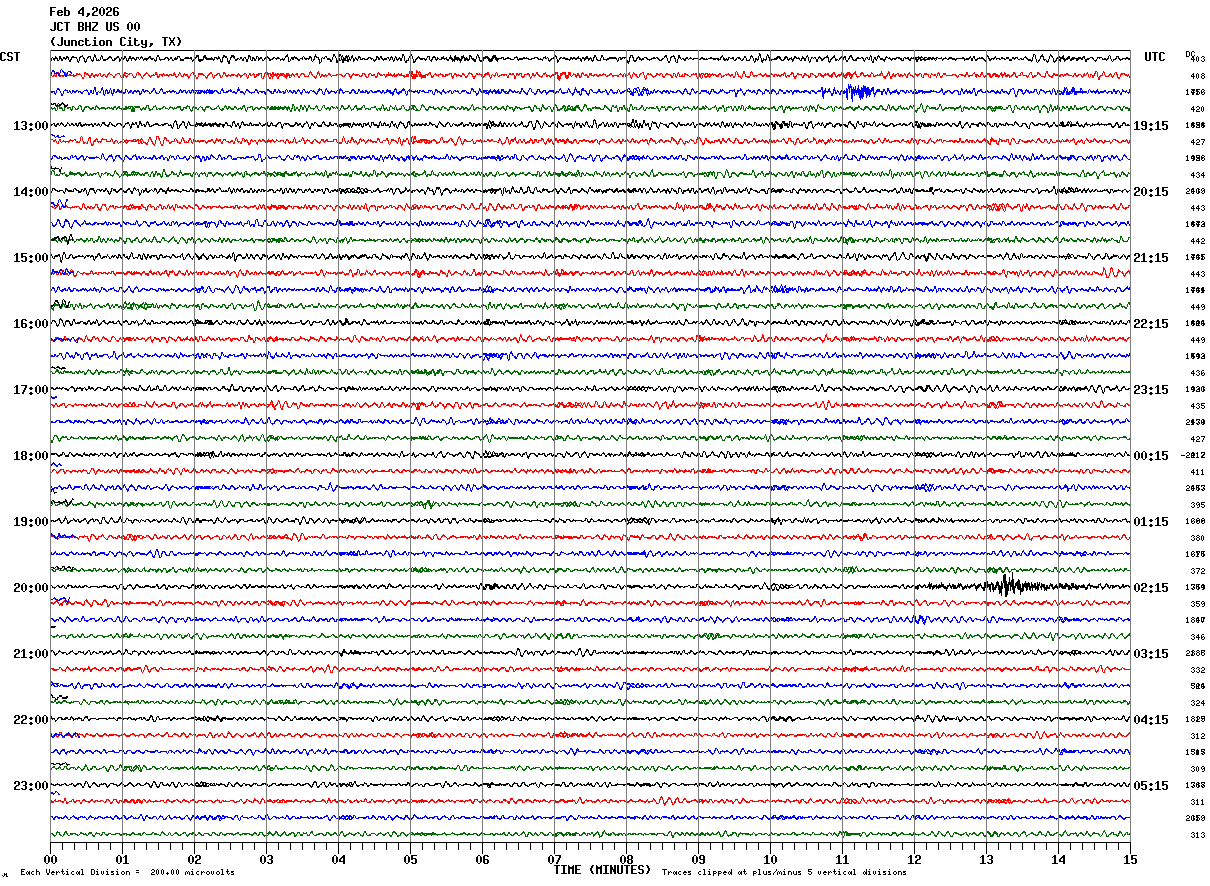Select the 20:00 CST row label

click(30, 588)
